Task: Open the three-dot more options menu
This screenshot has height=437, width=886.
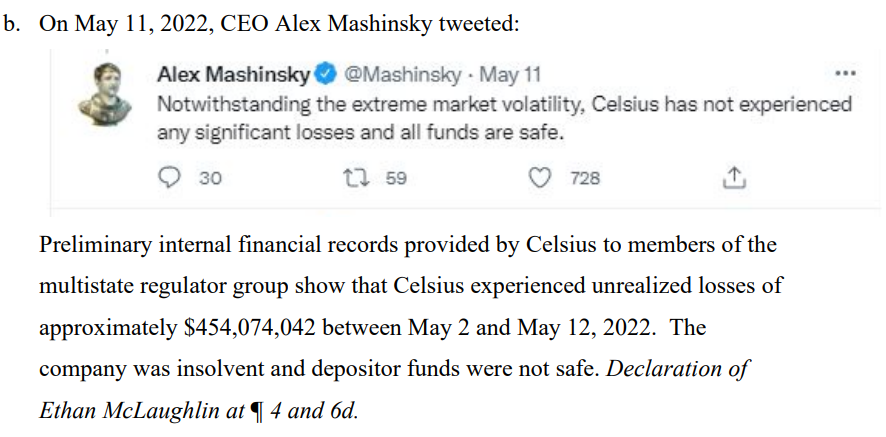Action: (845, 74)
